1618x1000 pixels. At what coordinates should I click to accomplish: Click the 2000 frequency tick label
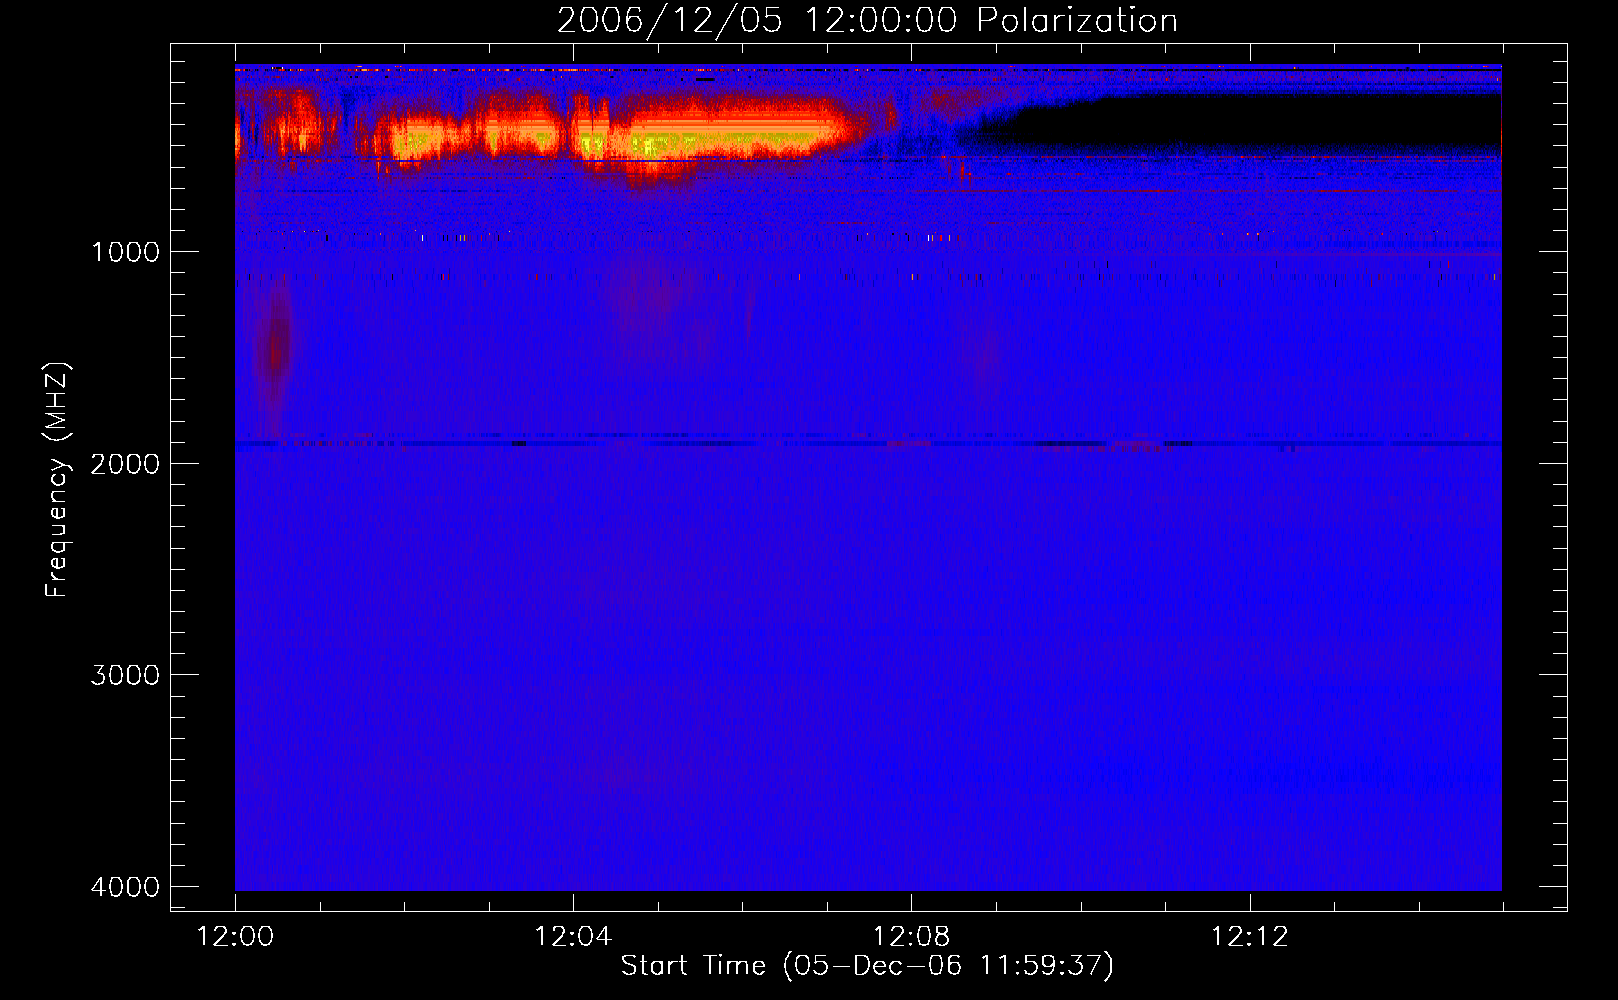pyautogui.click(x=125, y=464)
